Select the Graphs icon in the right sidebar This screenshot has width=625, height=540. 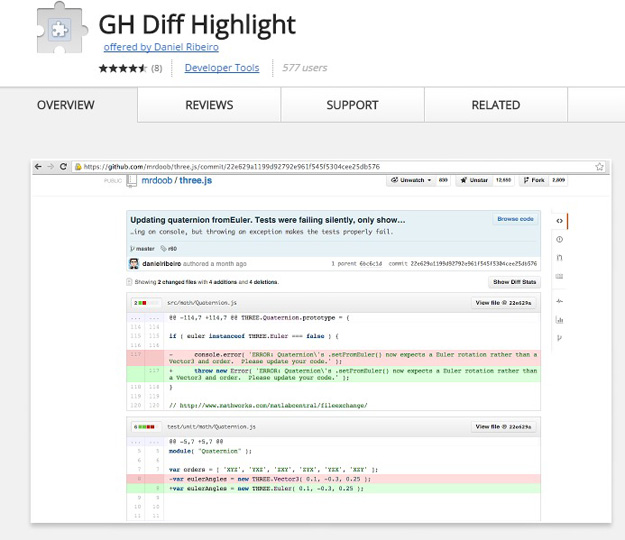click(560, 320)
